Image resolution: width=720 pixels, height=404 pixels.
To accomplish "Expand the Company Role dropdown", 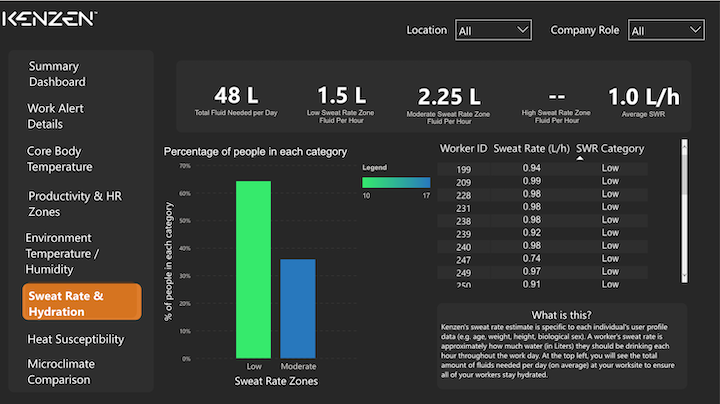I will click(x=665, y=31).
